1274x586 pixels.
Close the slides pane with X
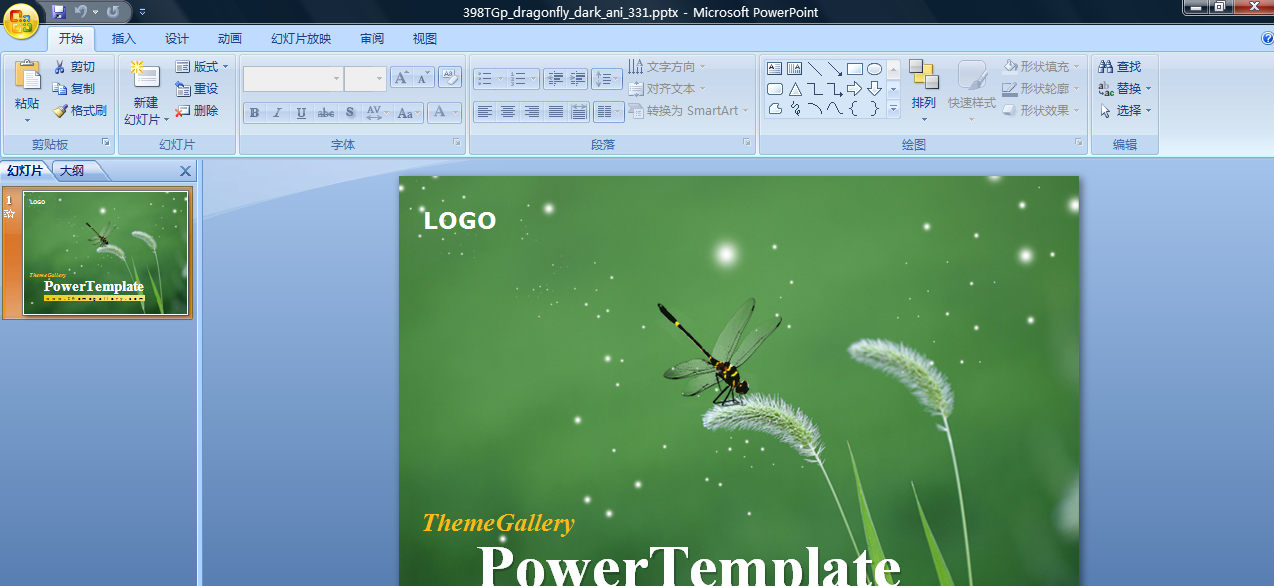pos(185,171)
